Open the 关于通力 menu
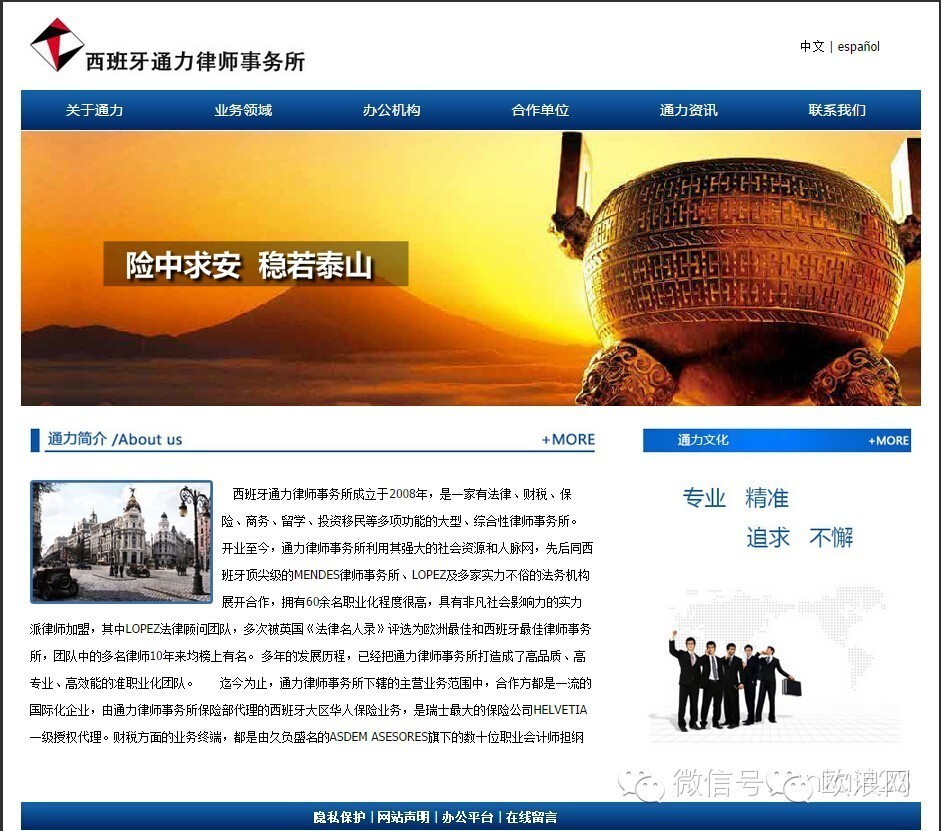 point(94,110)
